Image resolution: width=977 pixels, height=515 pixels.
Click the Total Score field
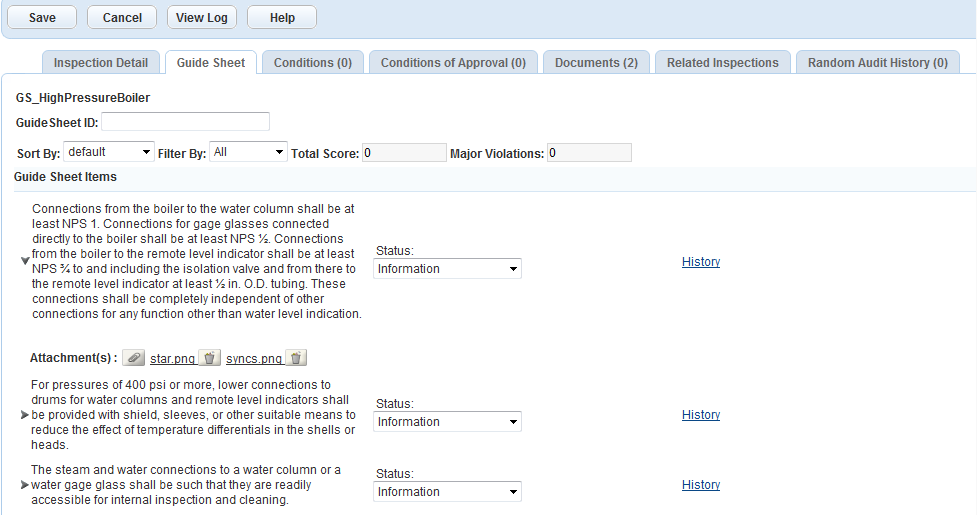click(404, 153)
